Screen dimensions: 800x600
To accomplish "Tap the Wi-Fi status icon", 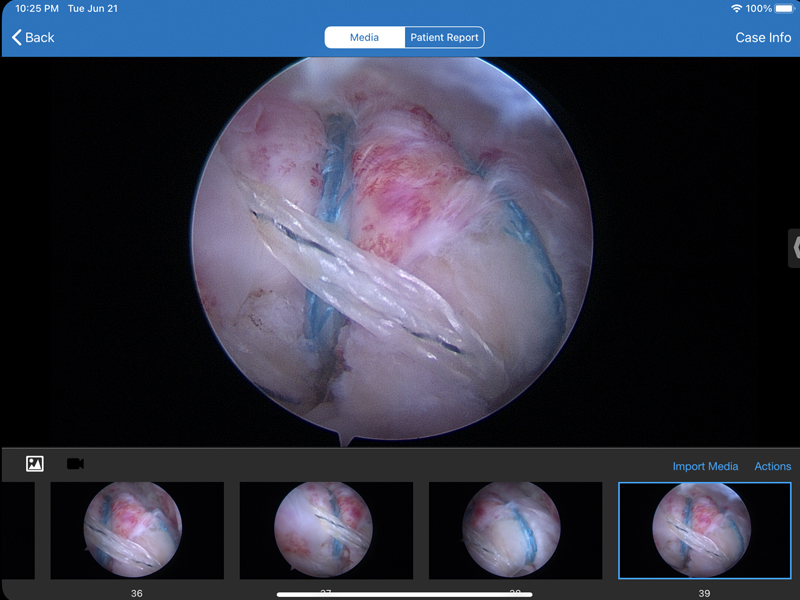I will pyautogui.click(x=736, y=9).
